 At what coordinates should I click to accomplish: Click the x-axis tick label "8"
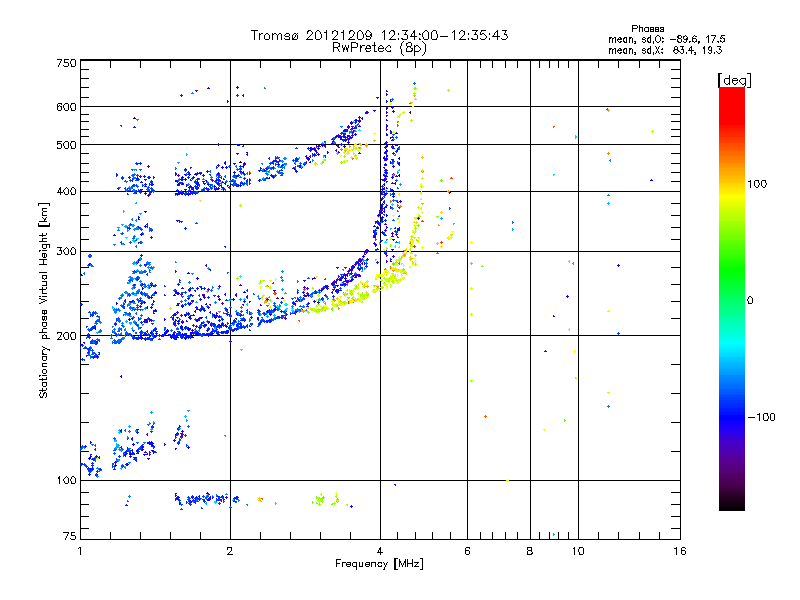click(x=530, y=551)
